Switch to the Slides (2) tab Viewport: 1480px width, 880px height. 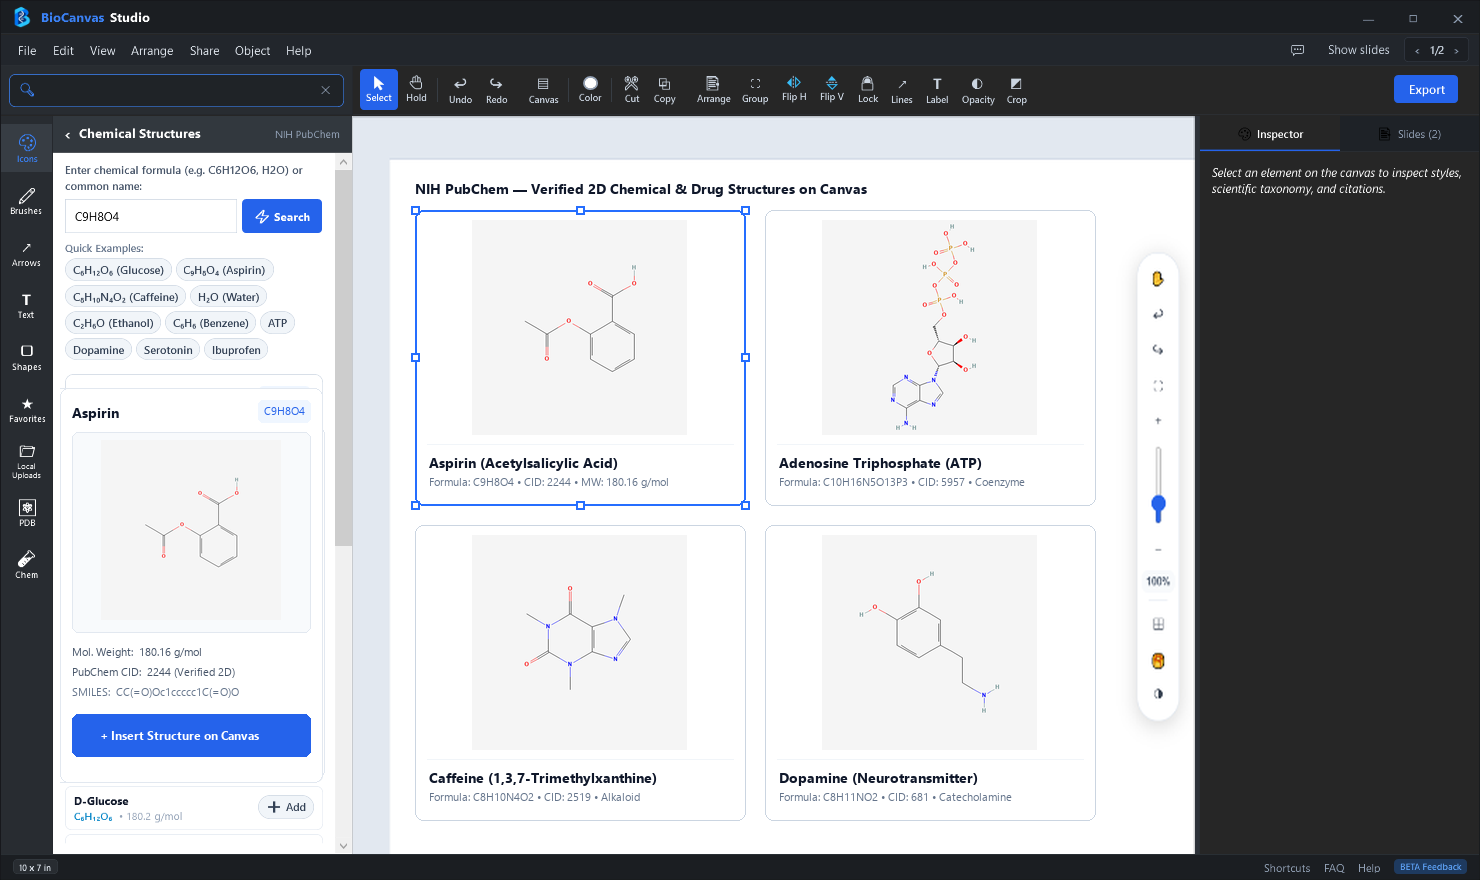(x=1410, y=134)
